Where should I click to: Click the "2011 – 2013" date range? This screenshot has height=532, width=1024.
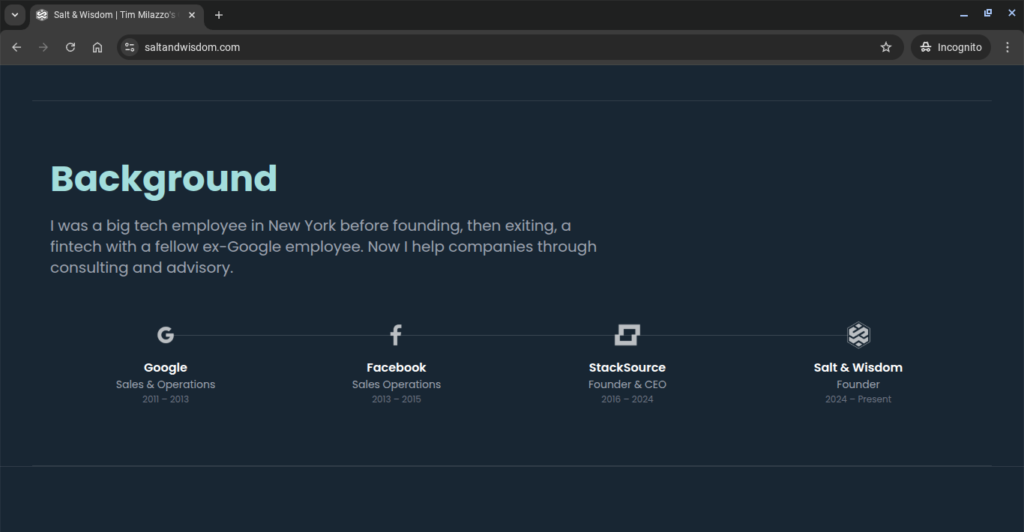[165, 399]
